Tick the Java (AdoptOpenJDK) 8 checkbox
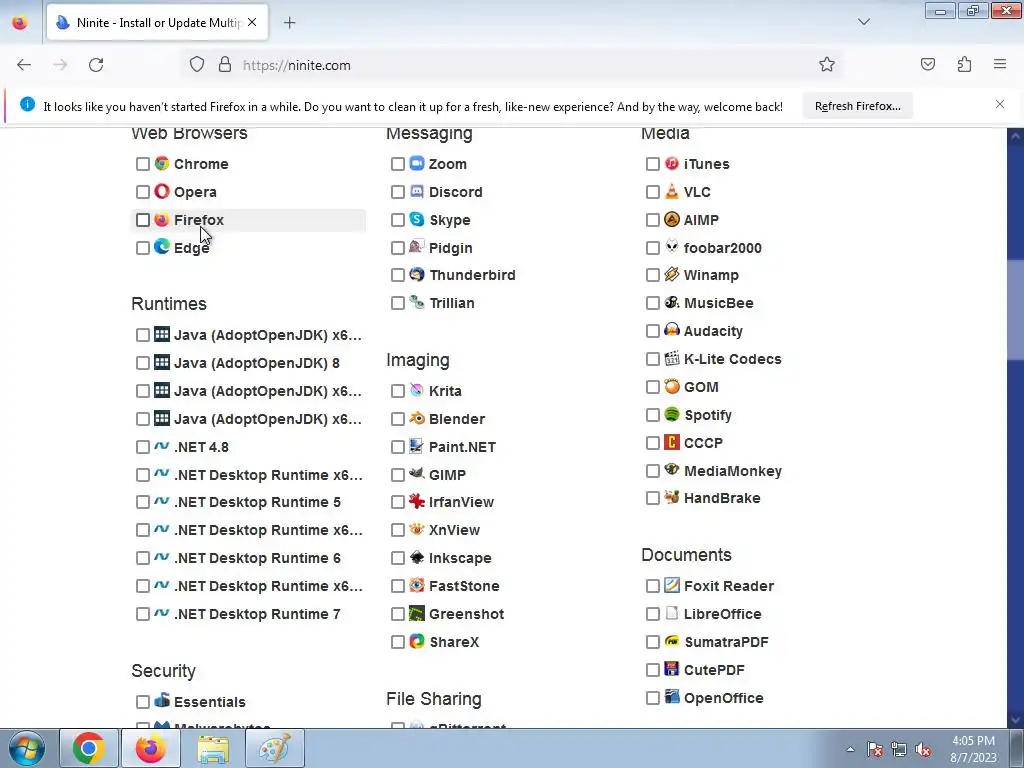 click(143, 363)
